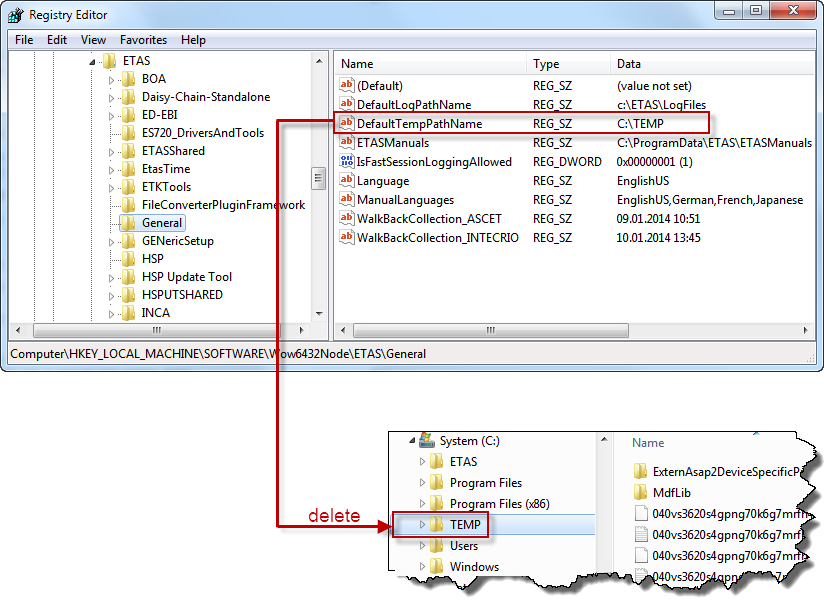Select the MdfLib folder icon
The height and width of the screenshot is (602, 824).
(x=641, y=492)
